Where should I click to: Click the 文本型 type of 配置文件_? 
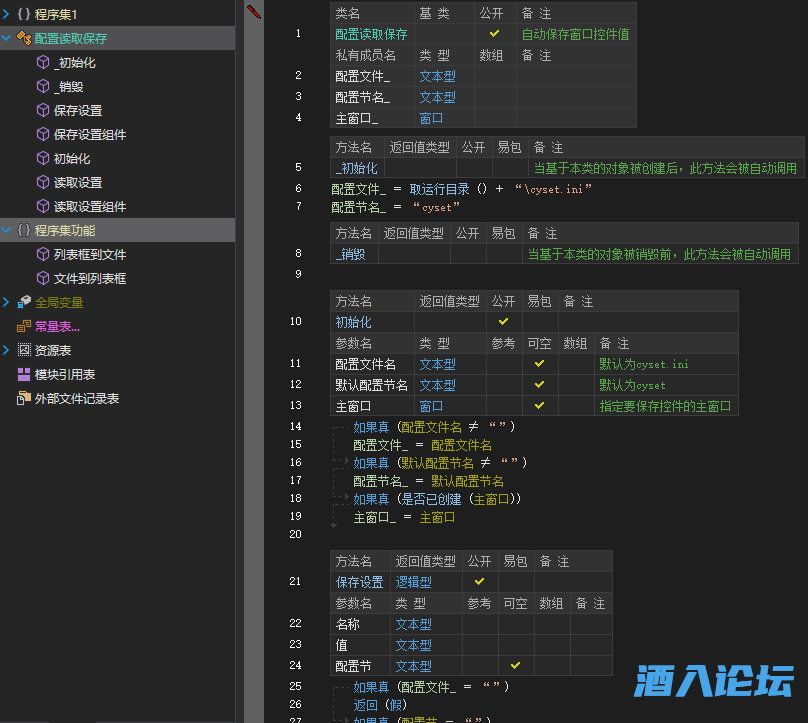[437, 76]
